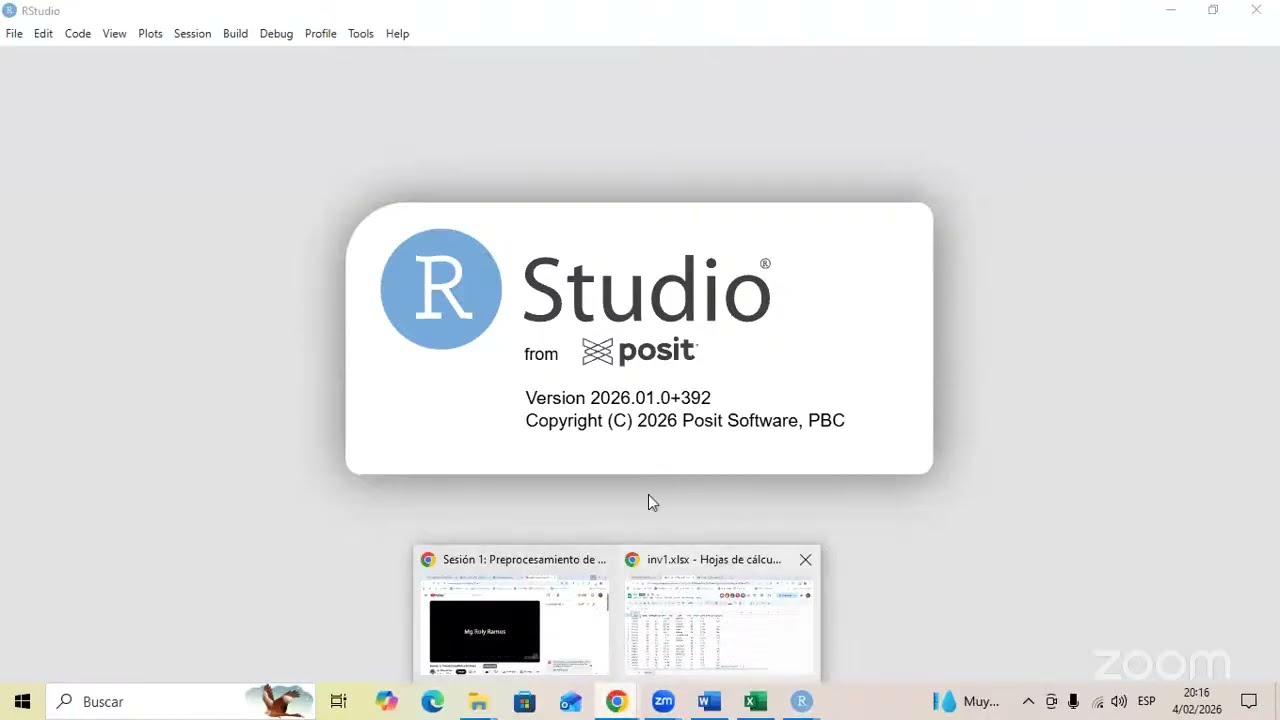The width and height of the screenshot is (1280, 720).
Task: Restore down the RStudio window
Action: (x=1213, y=10)
